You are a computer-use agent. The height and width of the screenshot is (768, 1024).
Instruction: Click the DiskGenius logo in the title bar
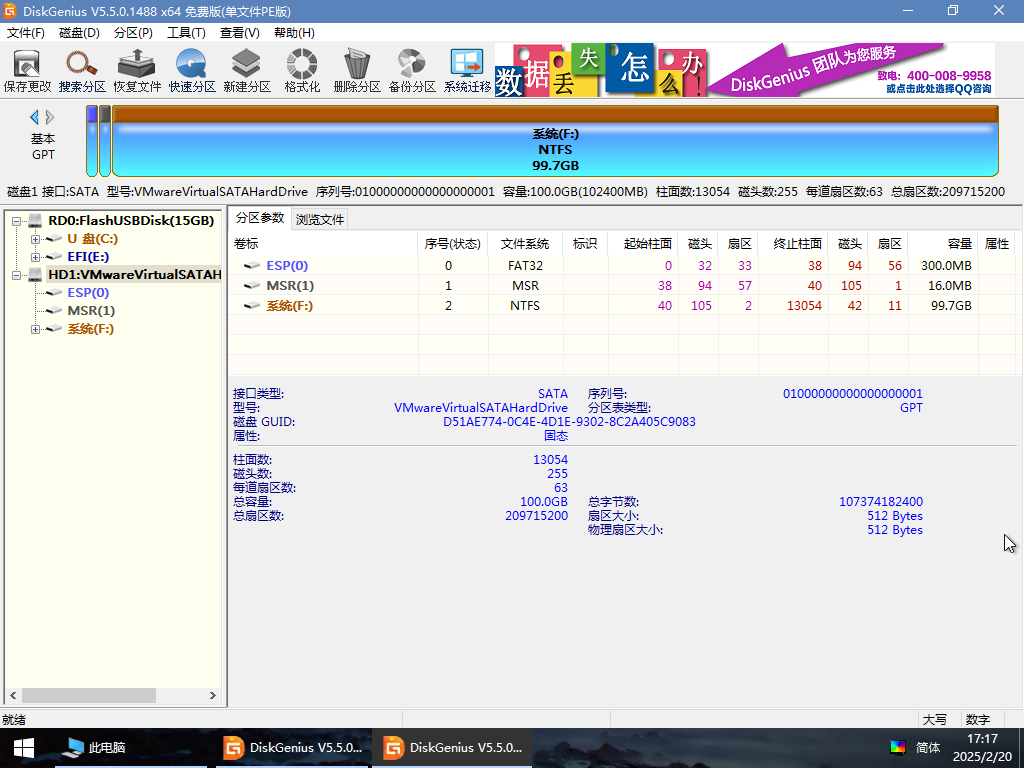tap(10, 11)
